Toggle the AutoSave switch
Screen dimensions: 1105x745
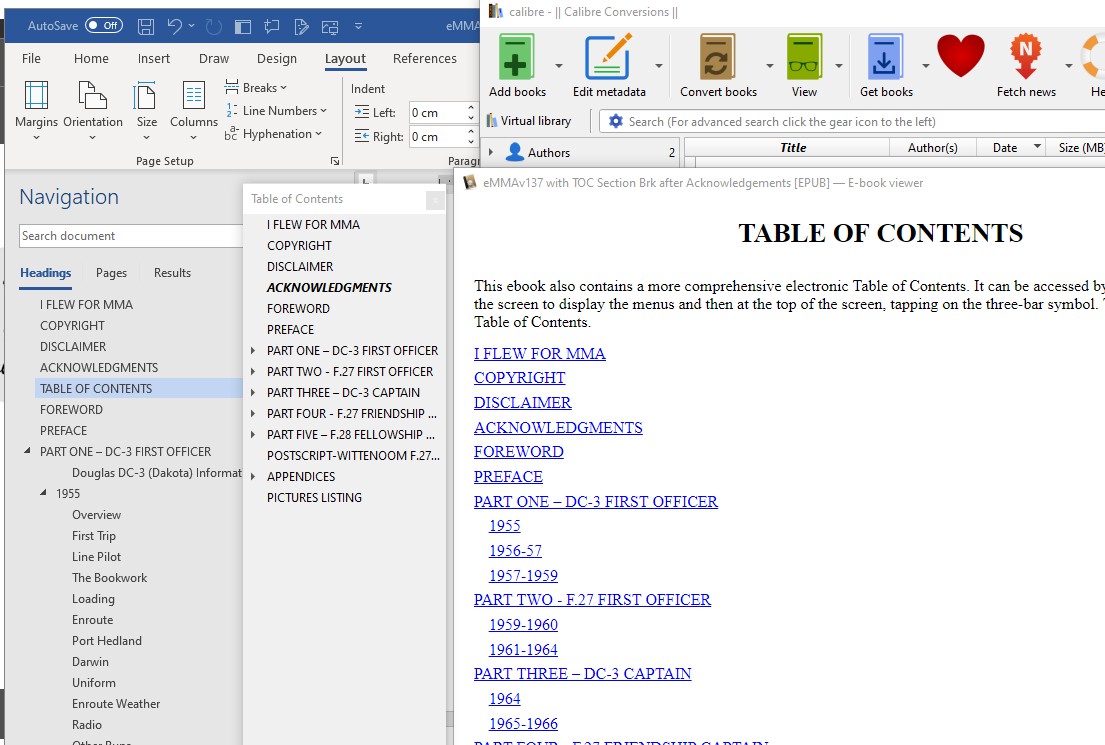104,26
